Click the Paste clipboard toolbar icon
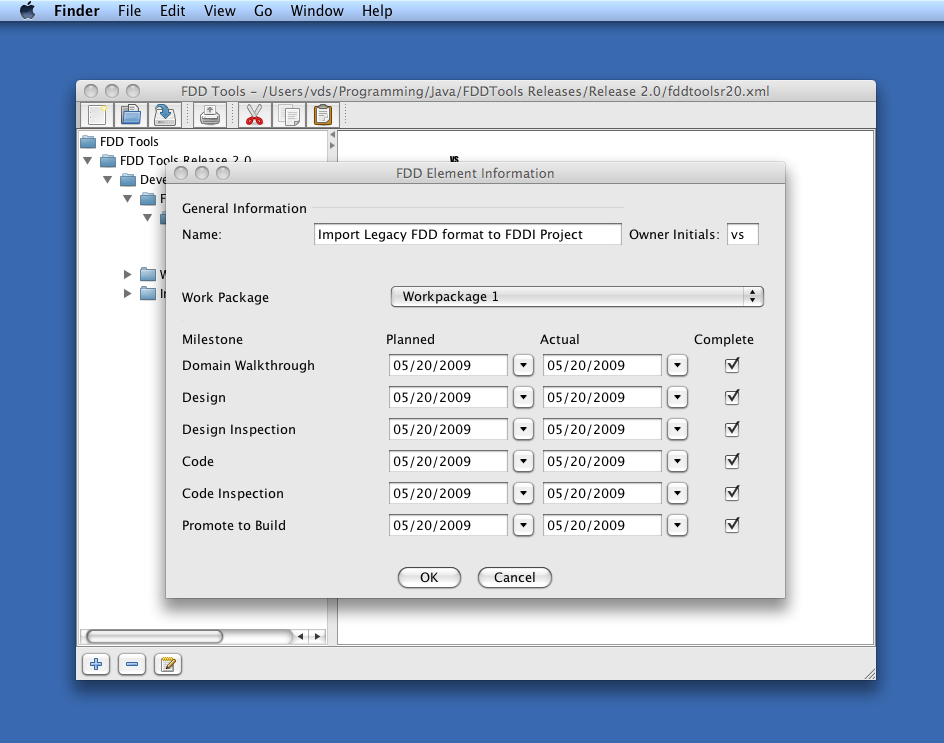 pyautogui.click(x=323, y=115)
